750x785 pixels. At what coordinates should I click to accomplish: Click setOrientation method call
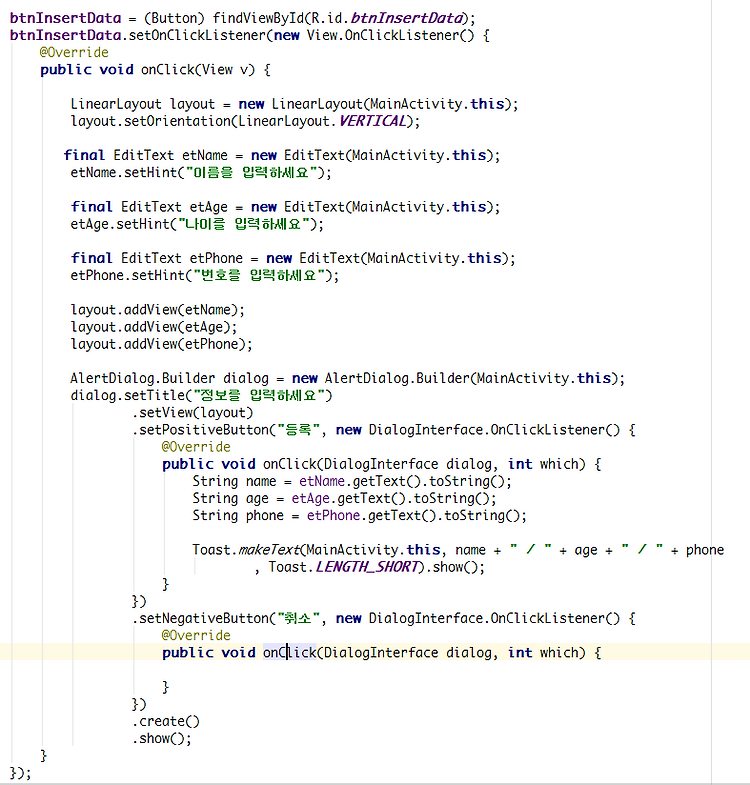click(x=177, y=121)
